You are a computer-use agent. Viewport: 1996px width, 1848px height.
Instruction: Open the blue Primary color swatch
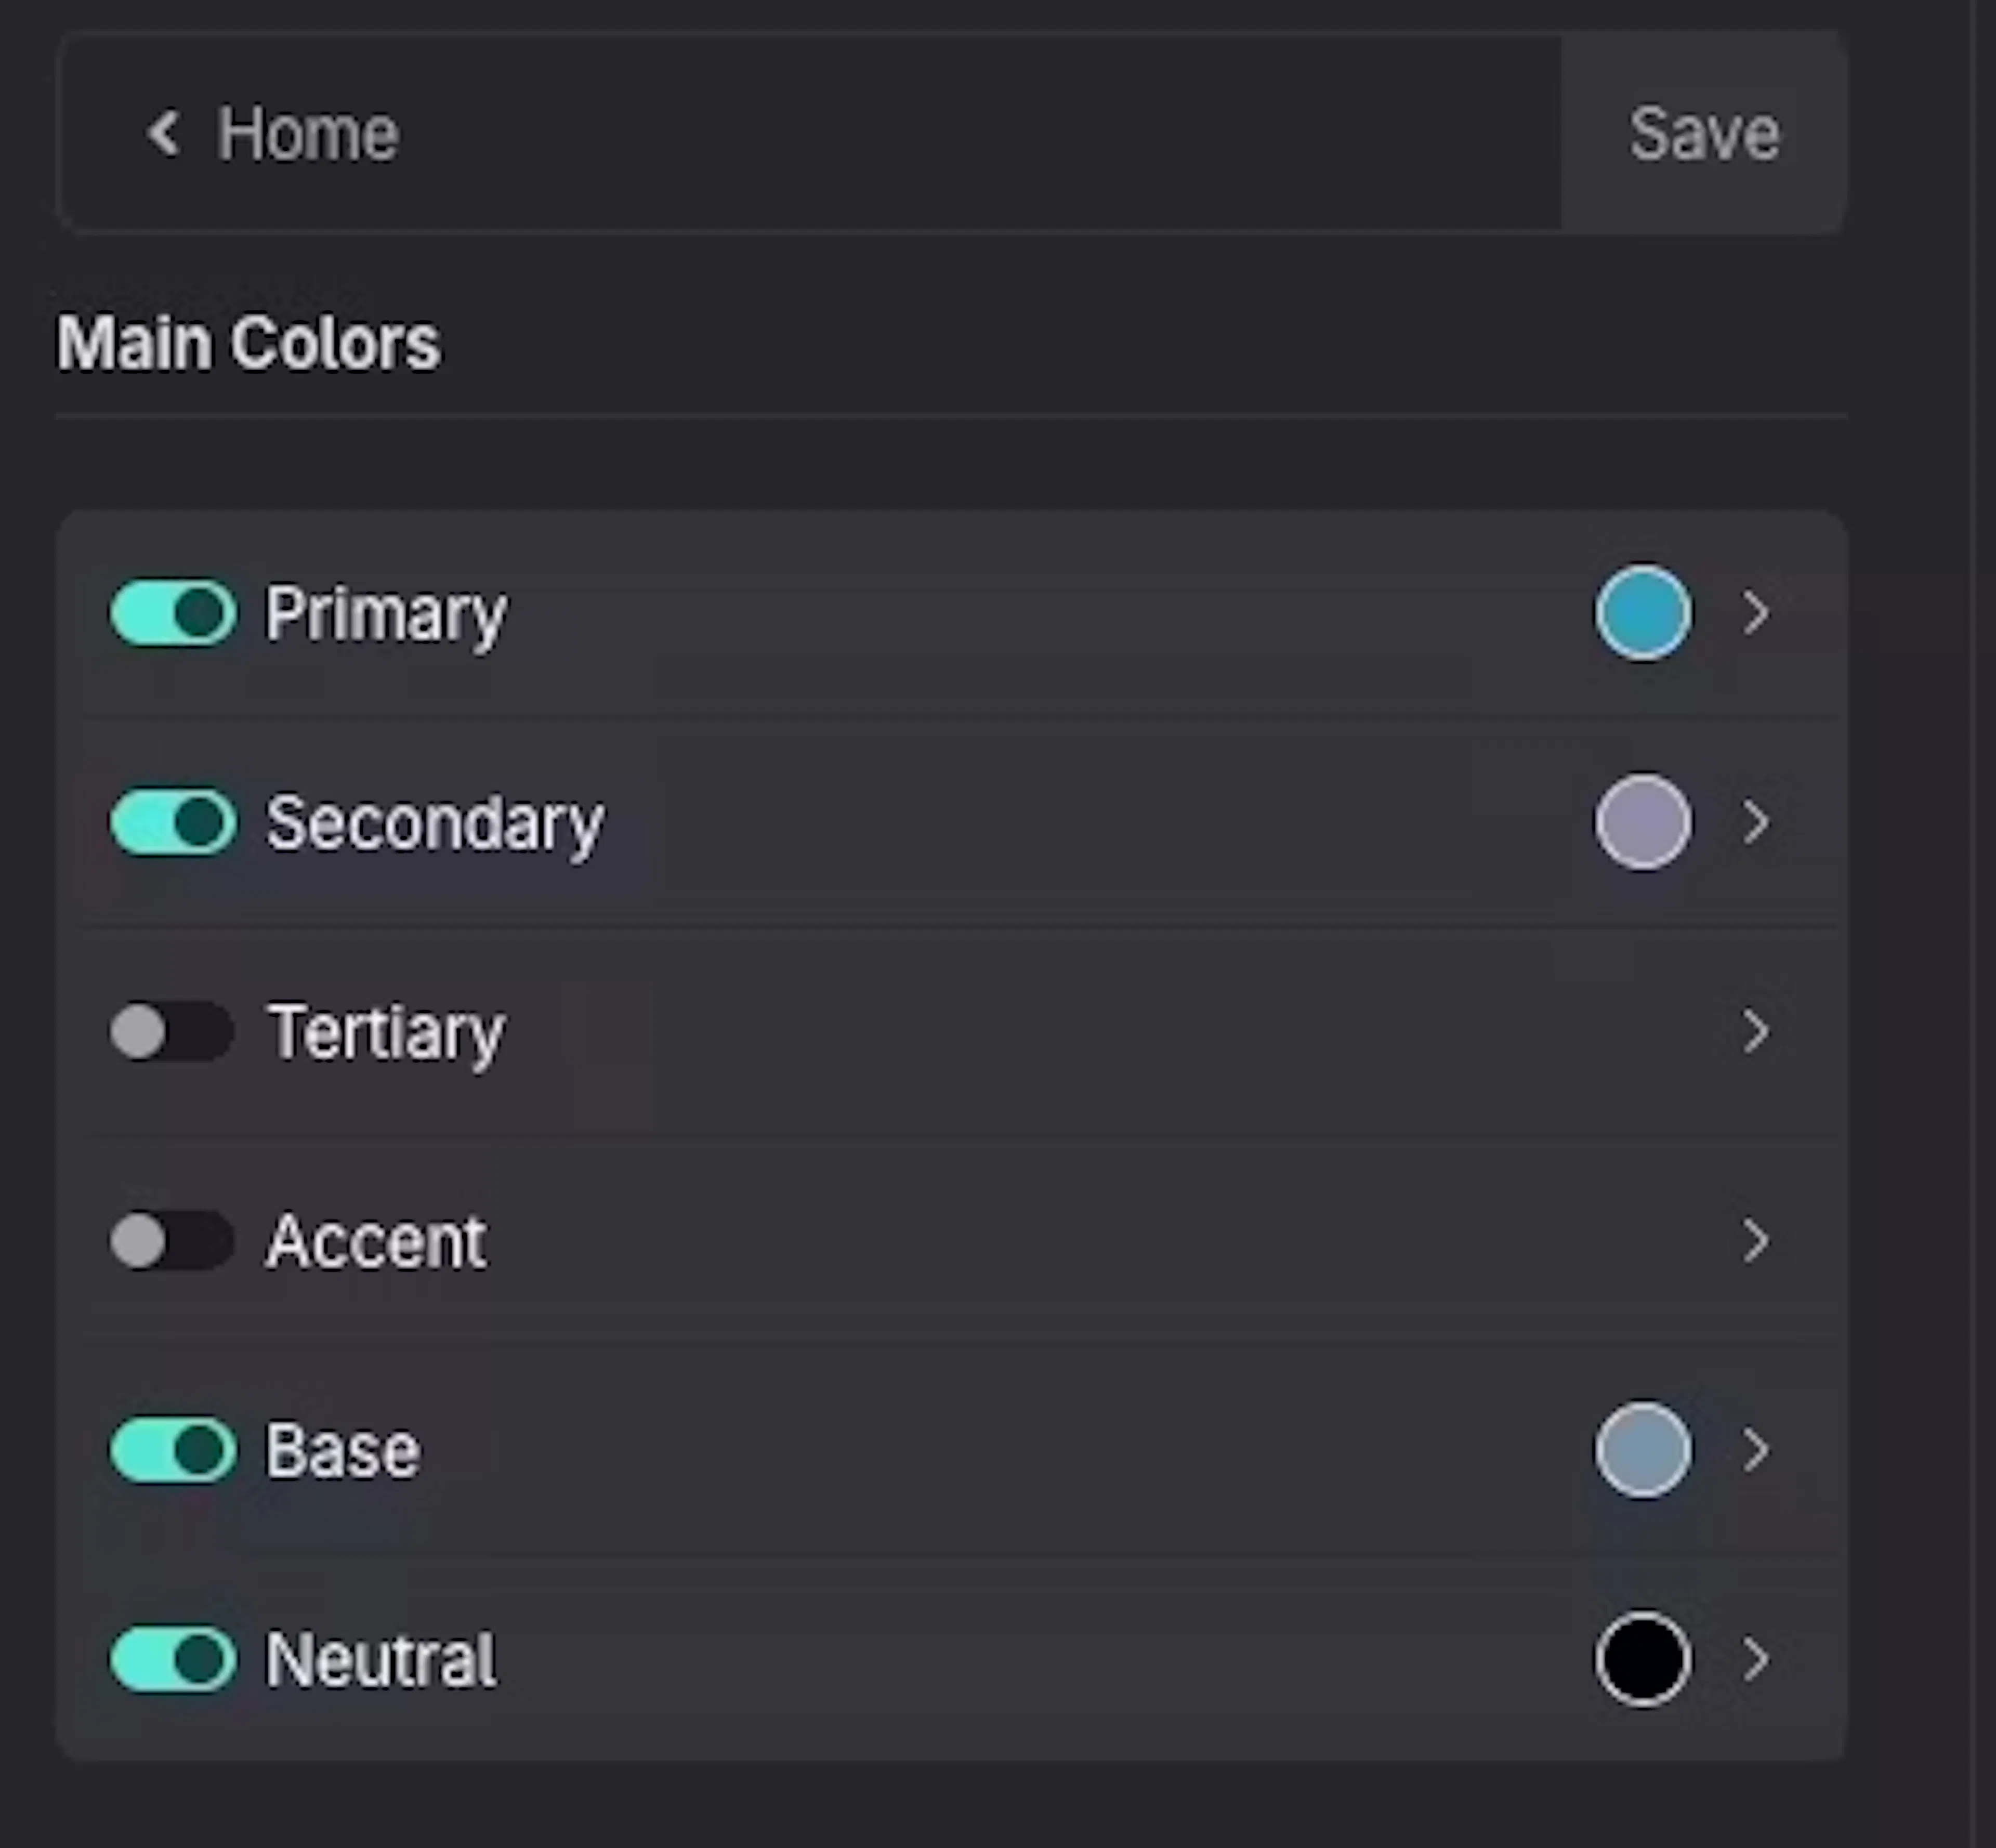(1643, 612)
